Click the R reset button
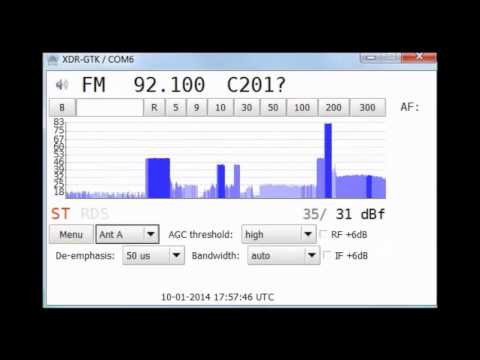The height and width of the screenshot is (360, 480). coord(154,108)
